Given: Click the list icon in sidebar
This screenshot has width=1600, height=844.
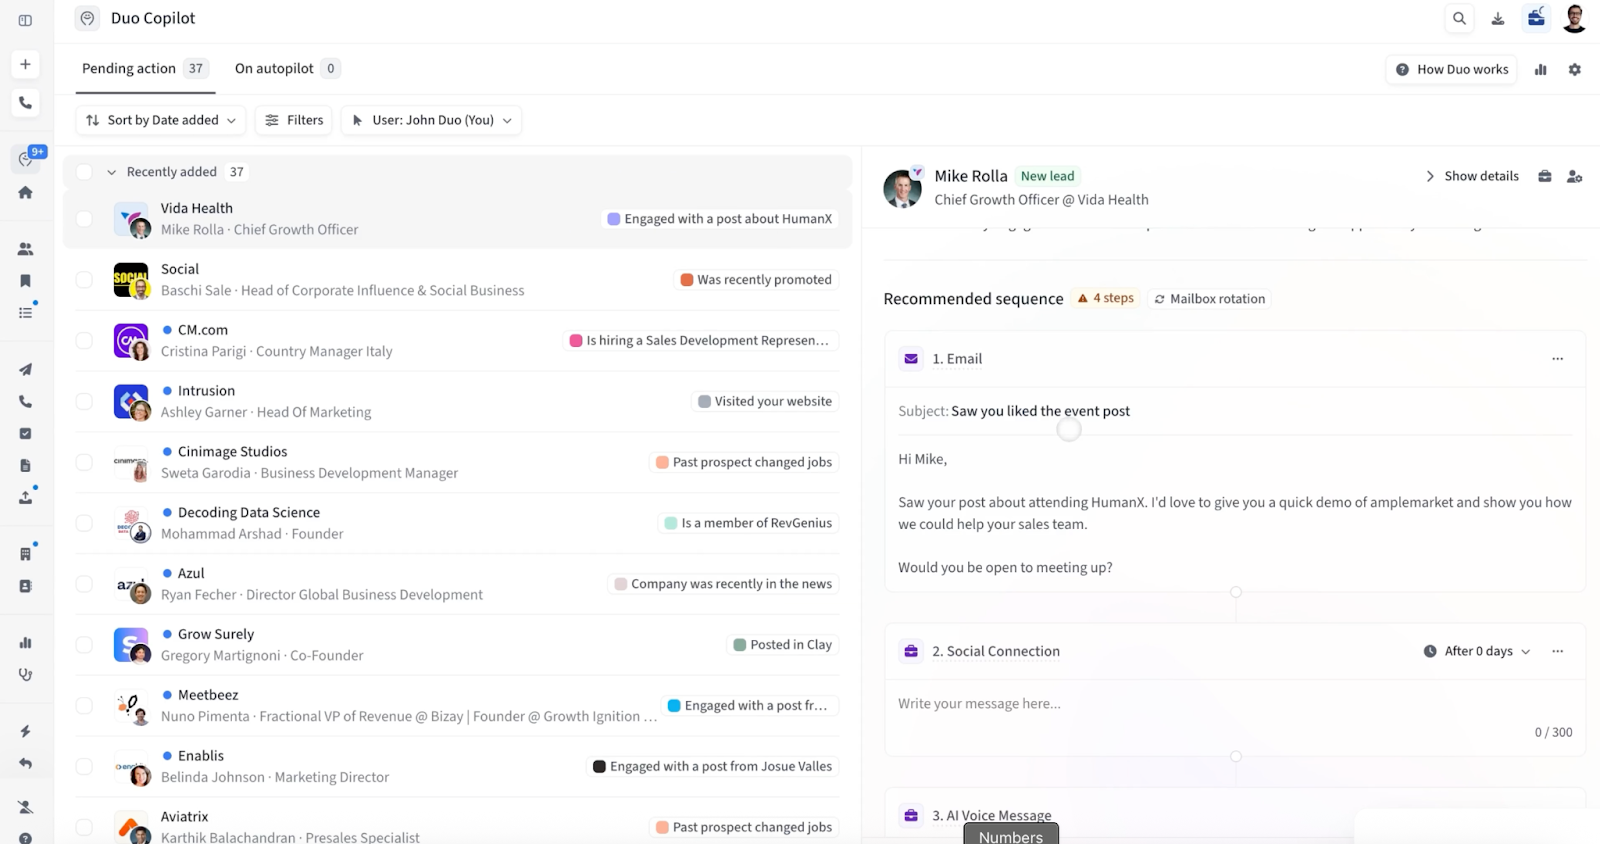Looking at the screenshot, I should click(25, 313).
